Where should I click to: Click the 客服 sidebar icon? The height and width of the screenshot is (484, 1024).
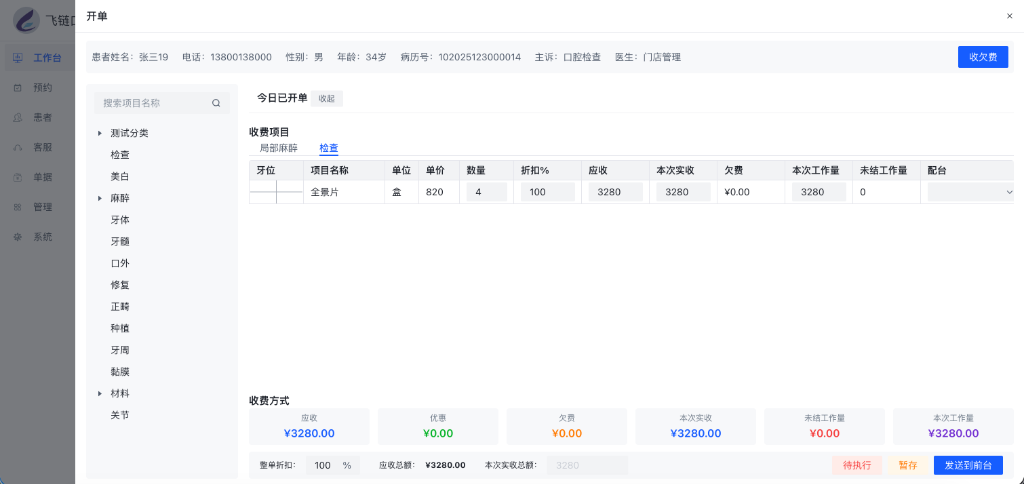pyautogui.click(x=18, y=148)
